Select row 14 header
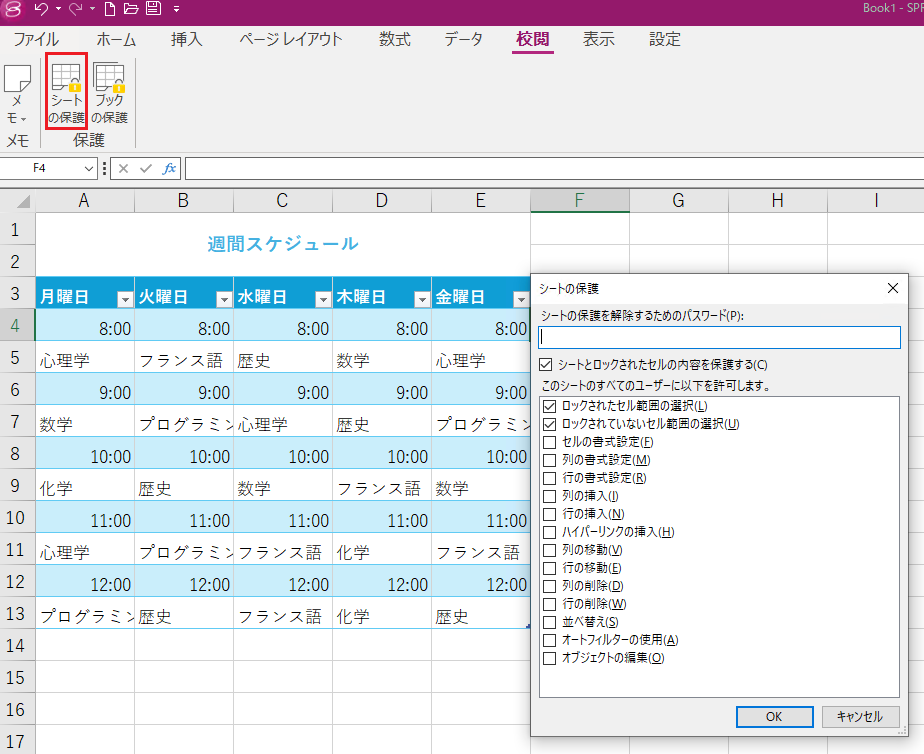 pyautogui.click(x=17, y=646)
